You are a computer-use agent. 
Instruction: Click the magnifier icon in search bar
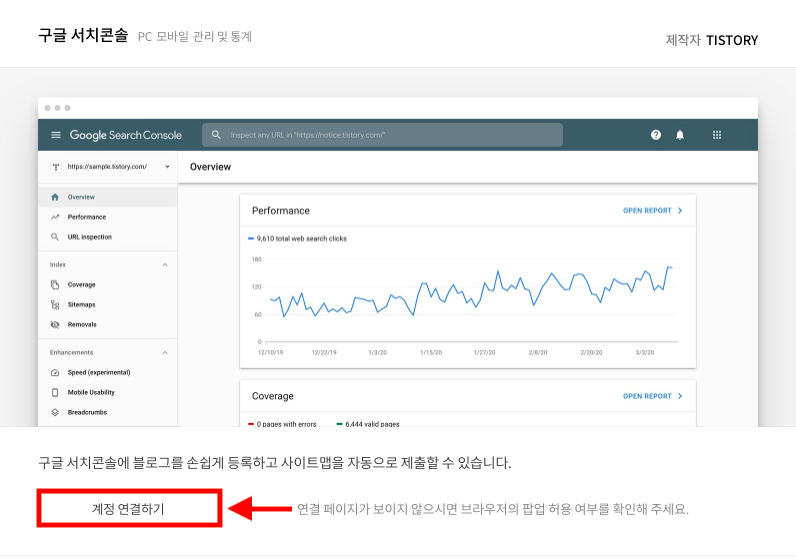click(x=216, y=135)
